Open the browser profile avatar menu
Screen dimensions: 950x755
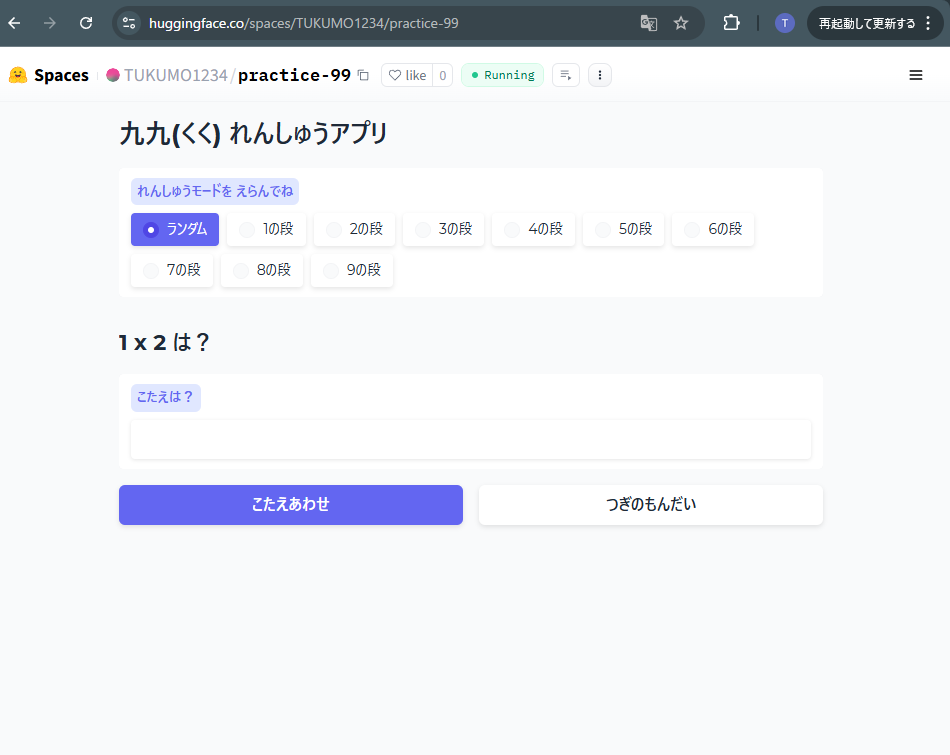[x=784, y=22]
